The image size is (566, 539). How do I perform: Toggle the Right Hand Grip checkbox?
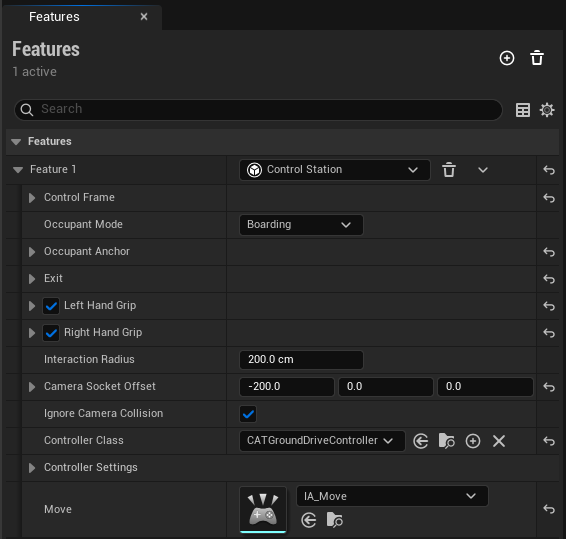coord(51,333)
